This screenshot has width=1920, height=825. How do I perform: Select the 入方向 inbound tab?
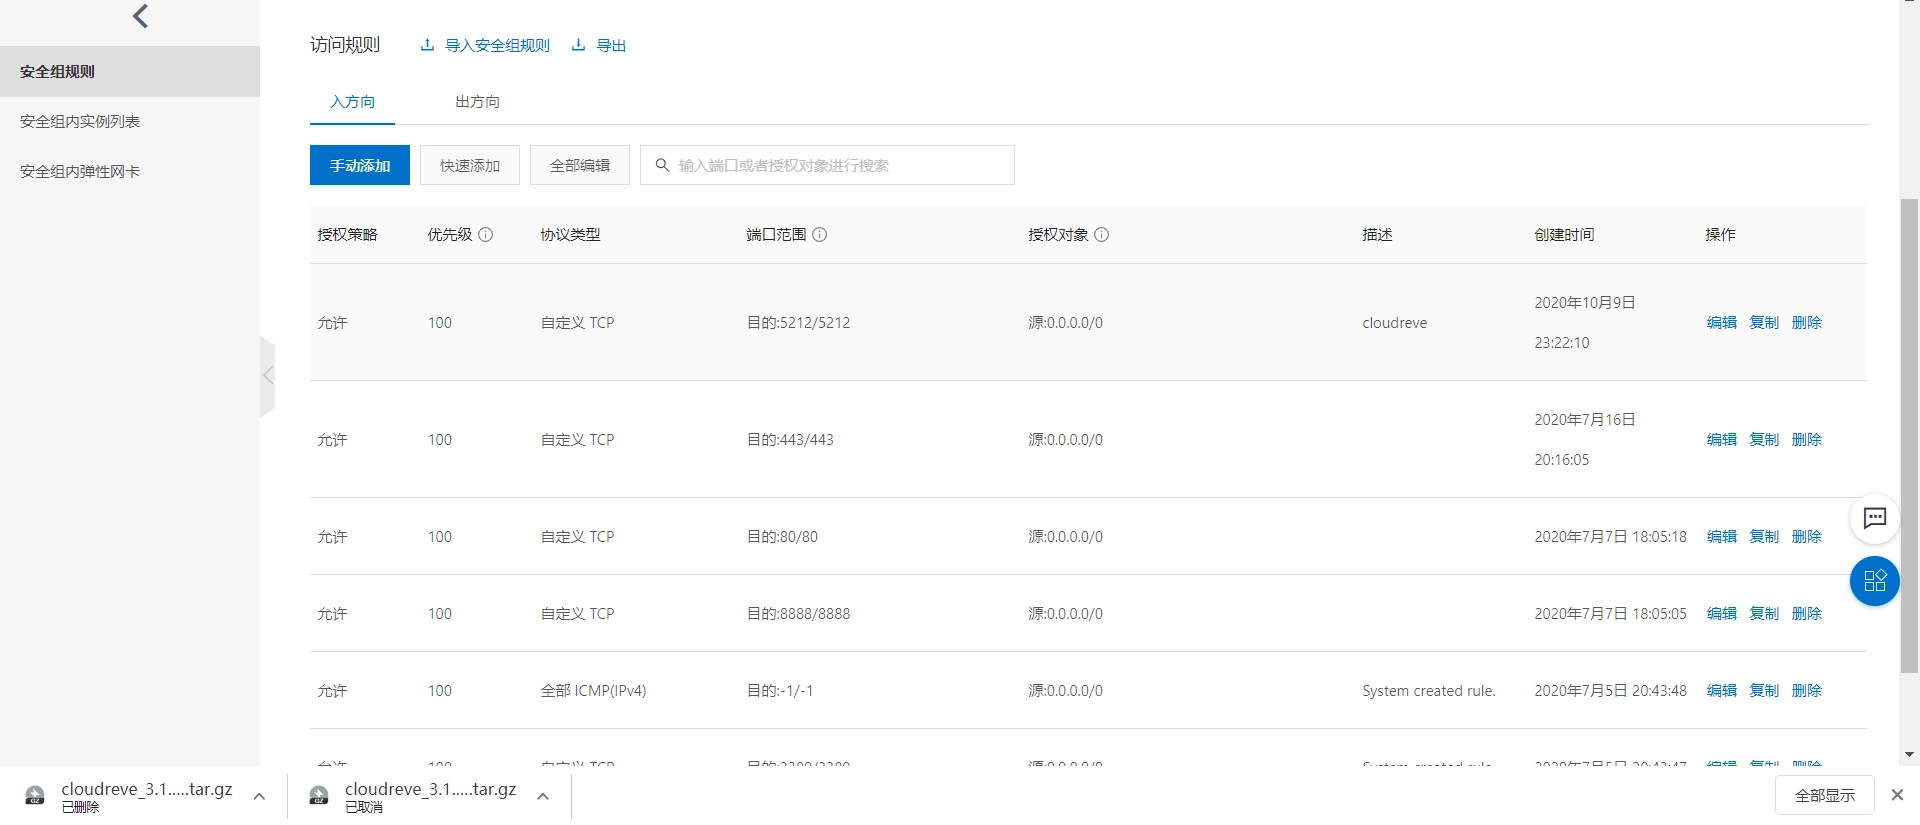352,102
